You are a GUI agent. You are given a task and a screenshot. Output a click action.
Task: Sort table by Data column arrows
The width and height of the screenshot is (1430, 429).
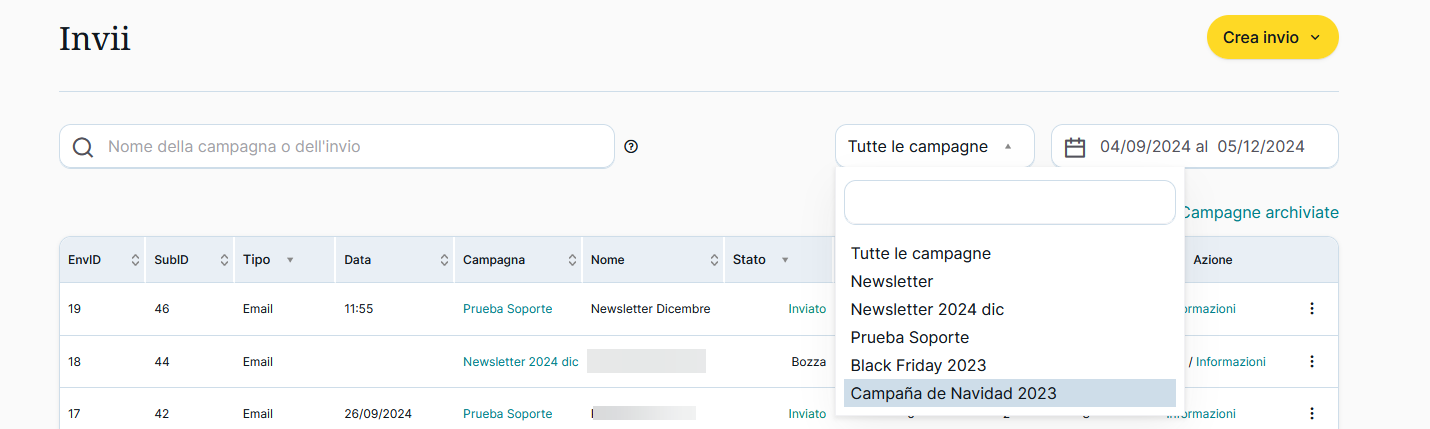tap(444, 260)
